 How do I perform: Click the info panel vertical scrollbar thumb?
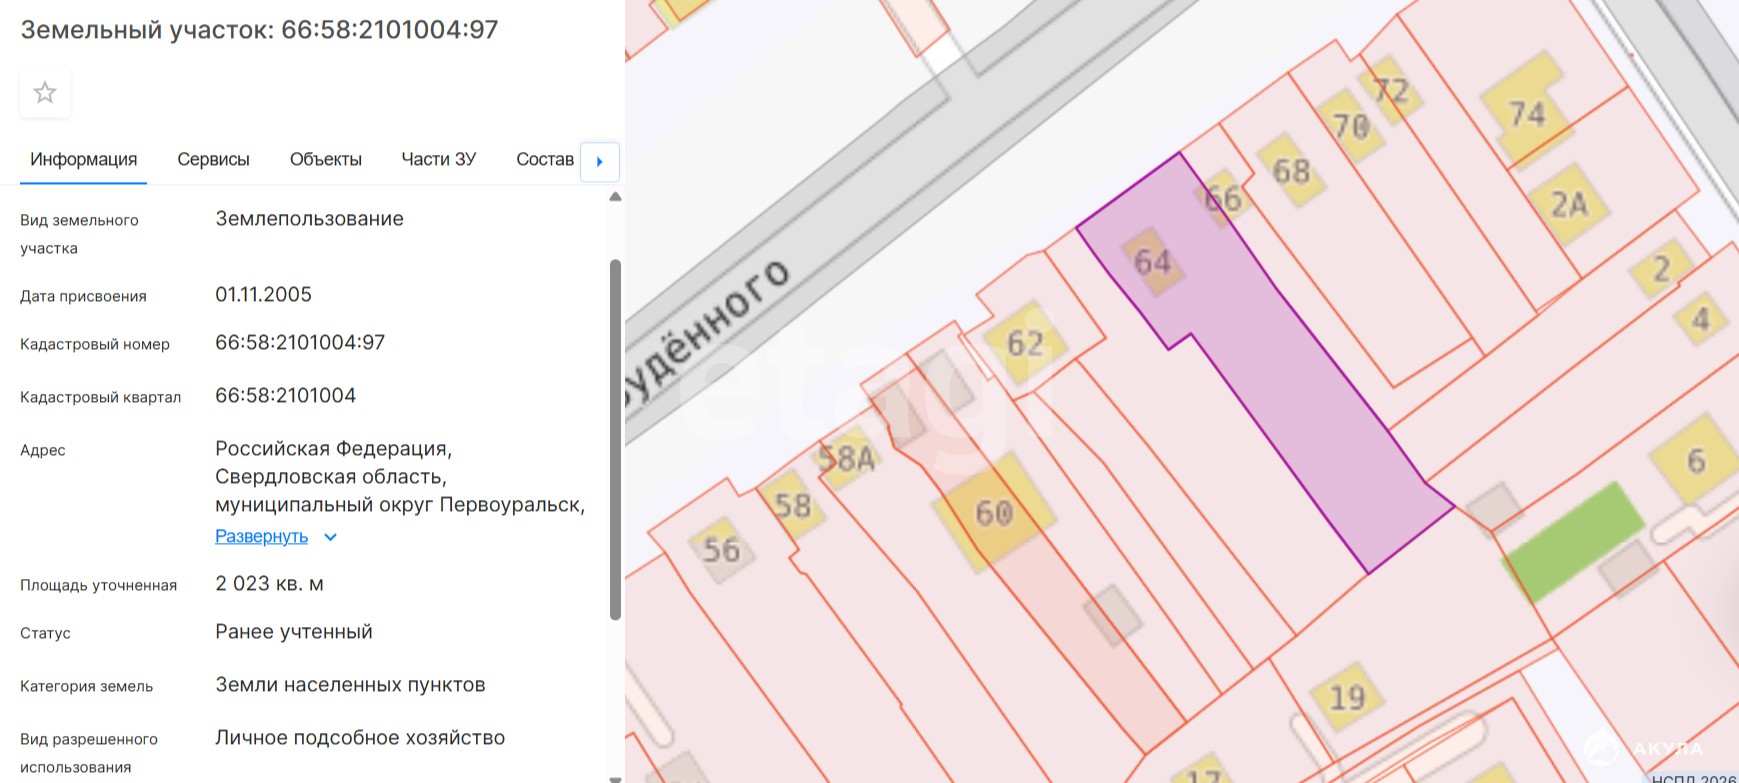pos(615,440)
